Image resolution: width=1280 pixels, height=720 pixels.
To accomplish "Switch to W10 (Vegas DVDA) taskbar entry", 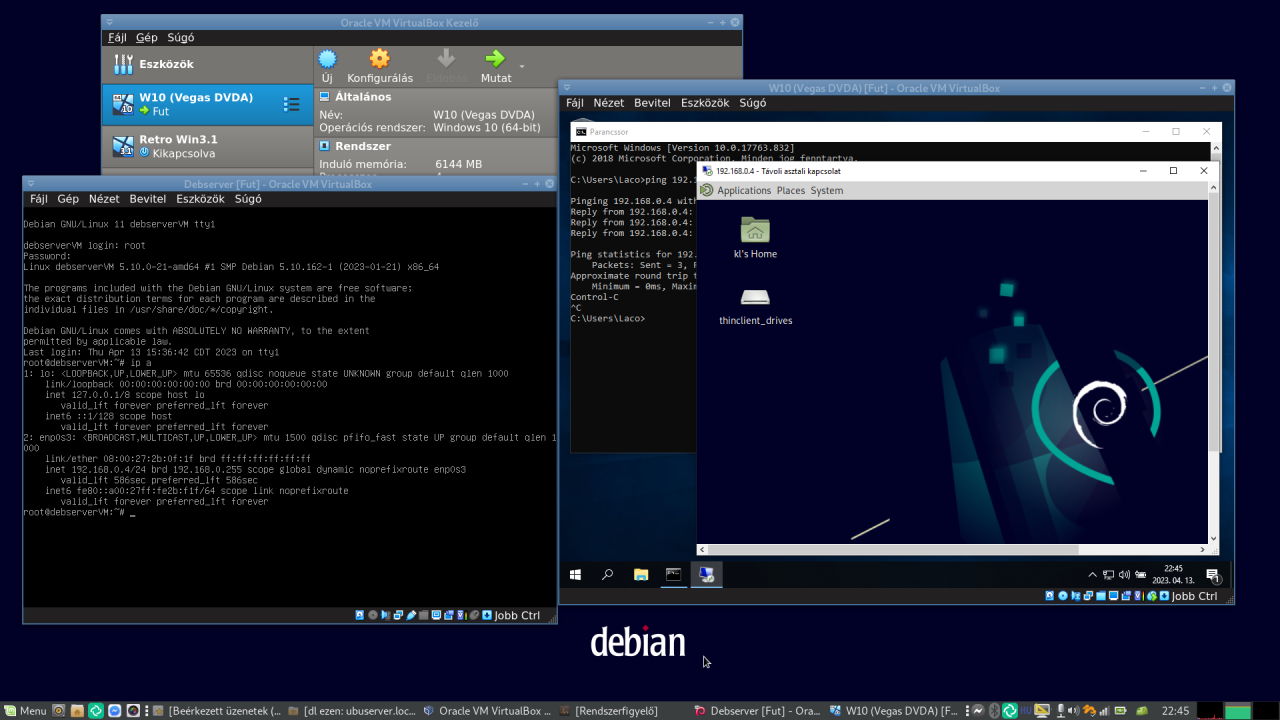I will 893,711.
